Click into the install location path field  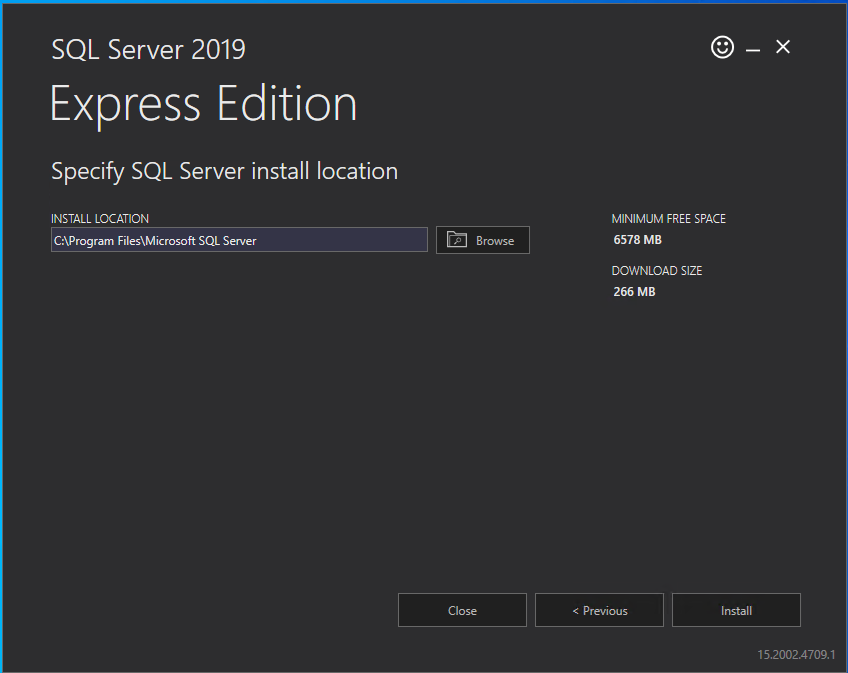click(x=239, y=240)
